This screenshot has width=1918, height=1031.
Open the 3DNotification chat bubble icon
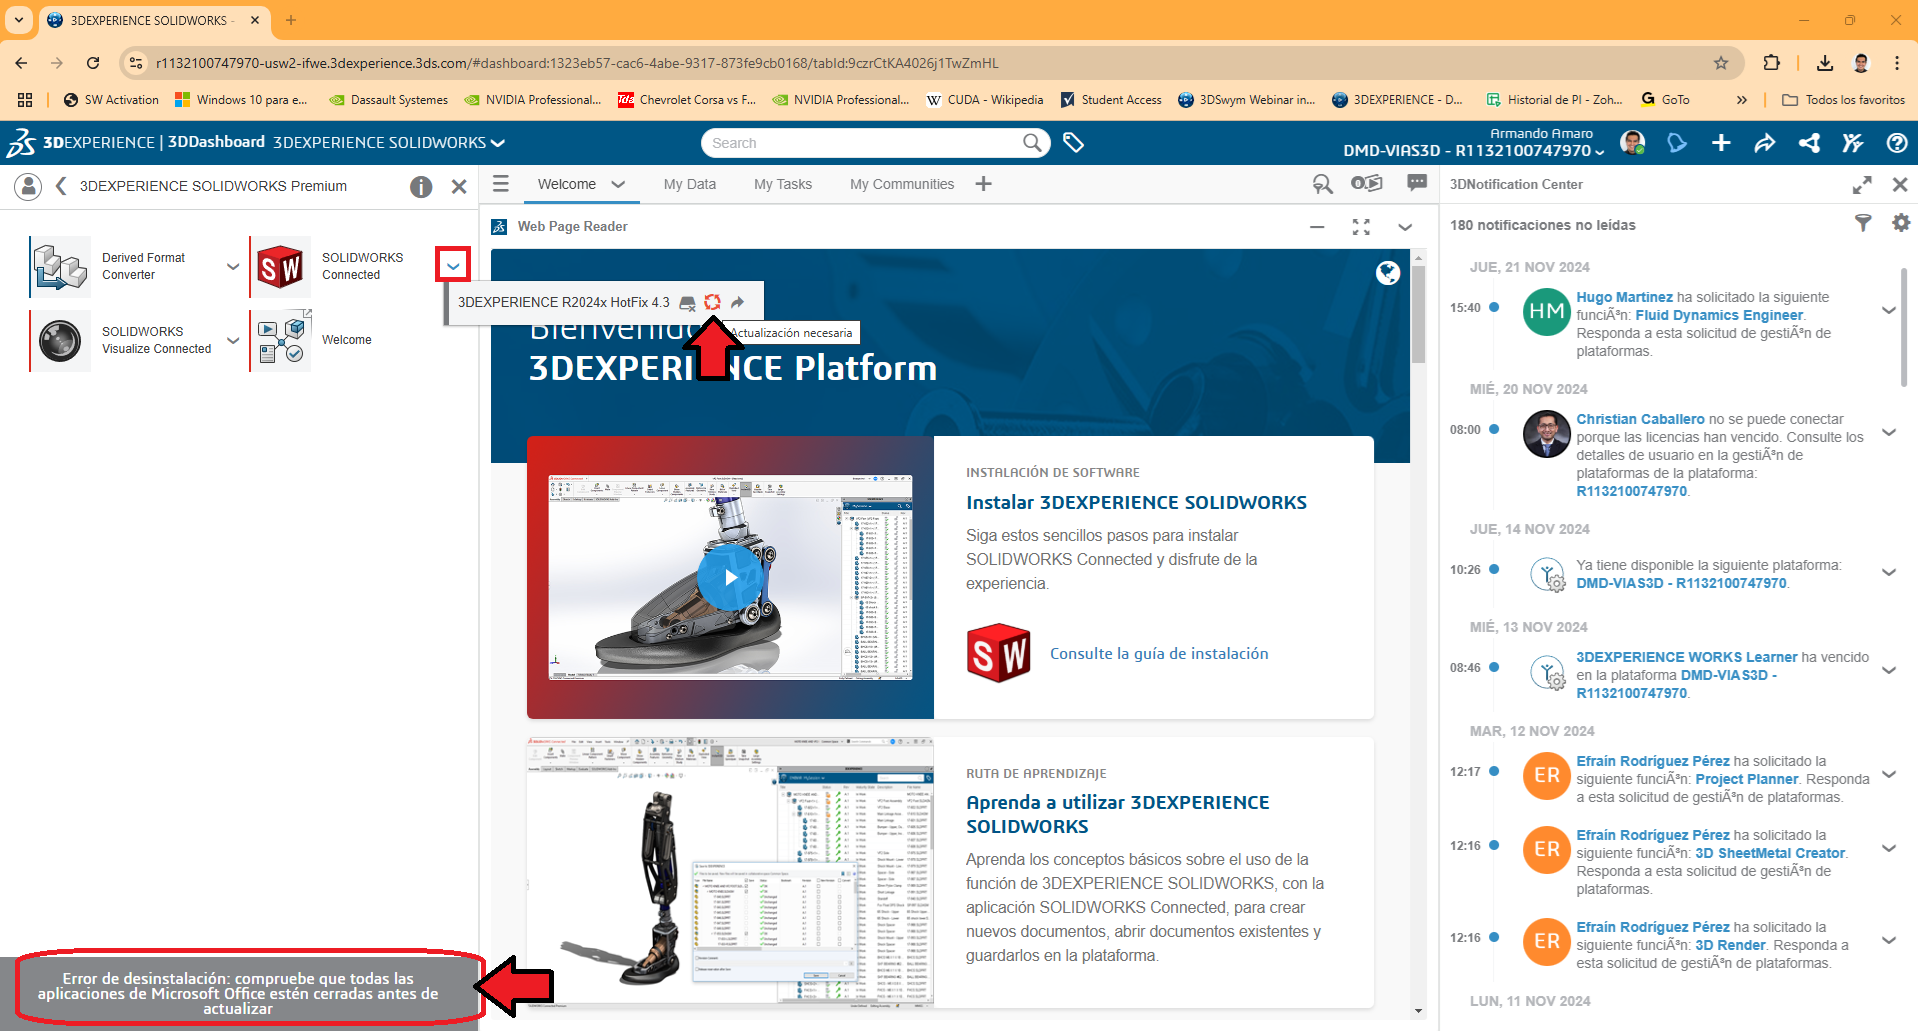pos(1677,143)
